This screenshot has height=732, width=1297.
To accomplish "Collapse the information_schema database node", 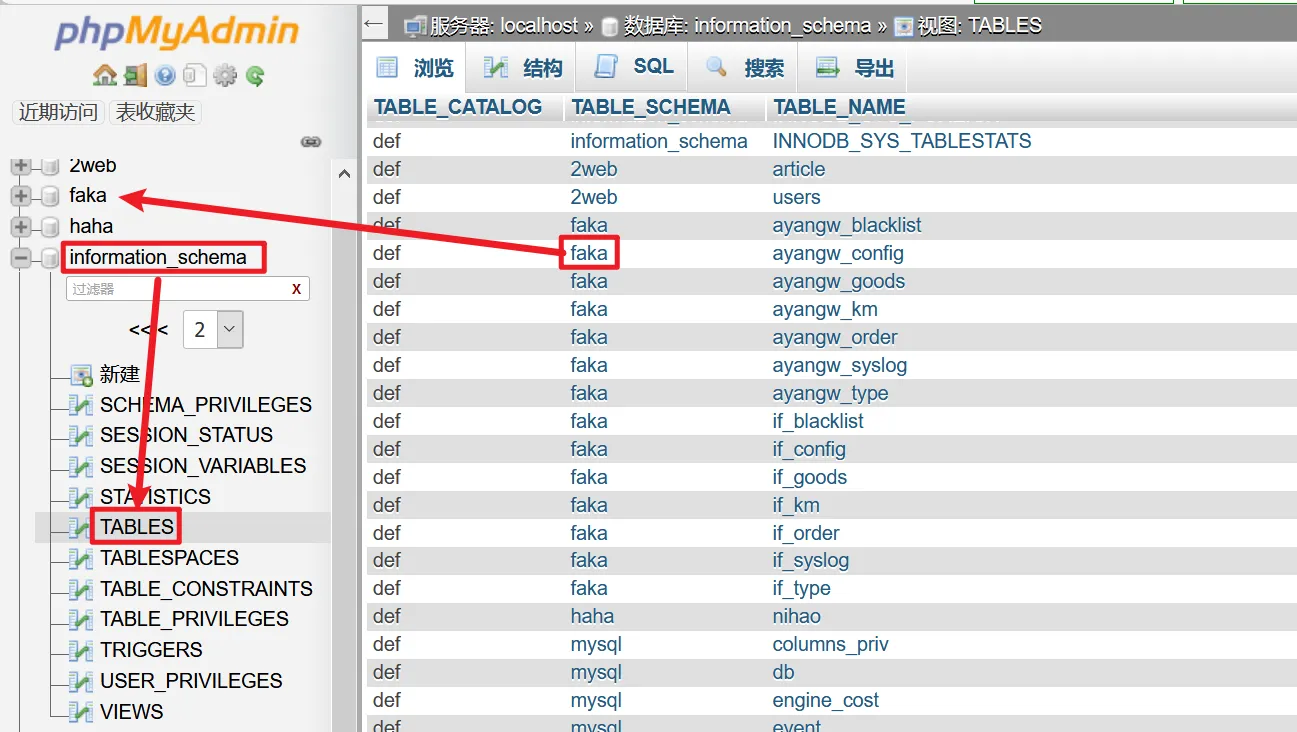I will 21,258.
